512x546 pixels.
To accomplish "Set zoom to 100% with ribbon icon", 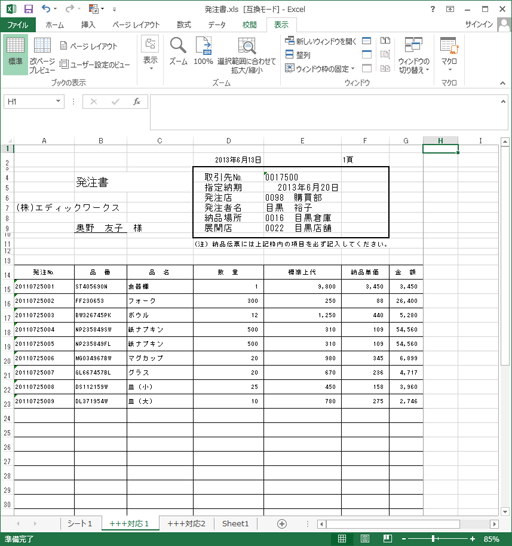I will click(x=203, y=51).
